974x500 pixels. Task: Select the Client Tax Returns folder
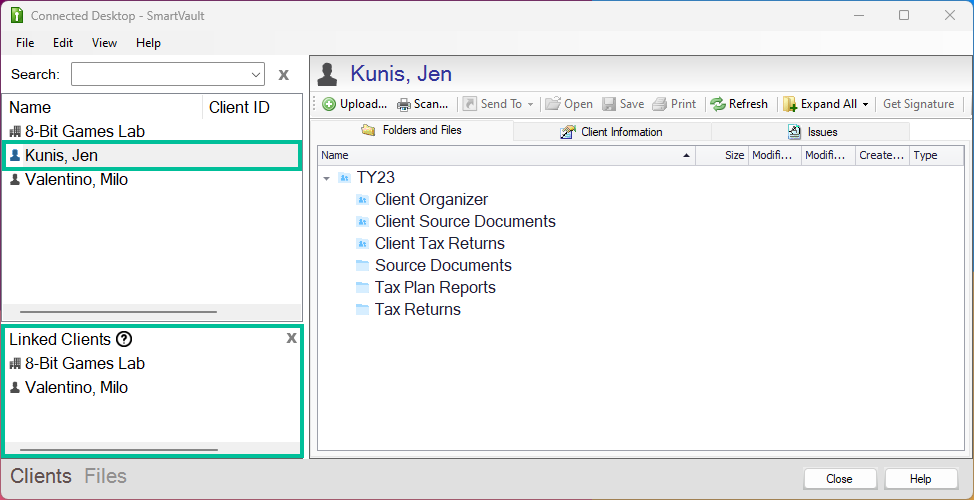point(440,243)
